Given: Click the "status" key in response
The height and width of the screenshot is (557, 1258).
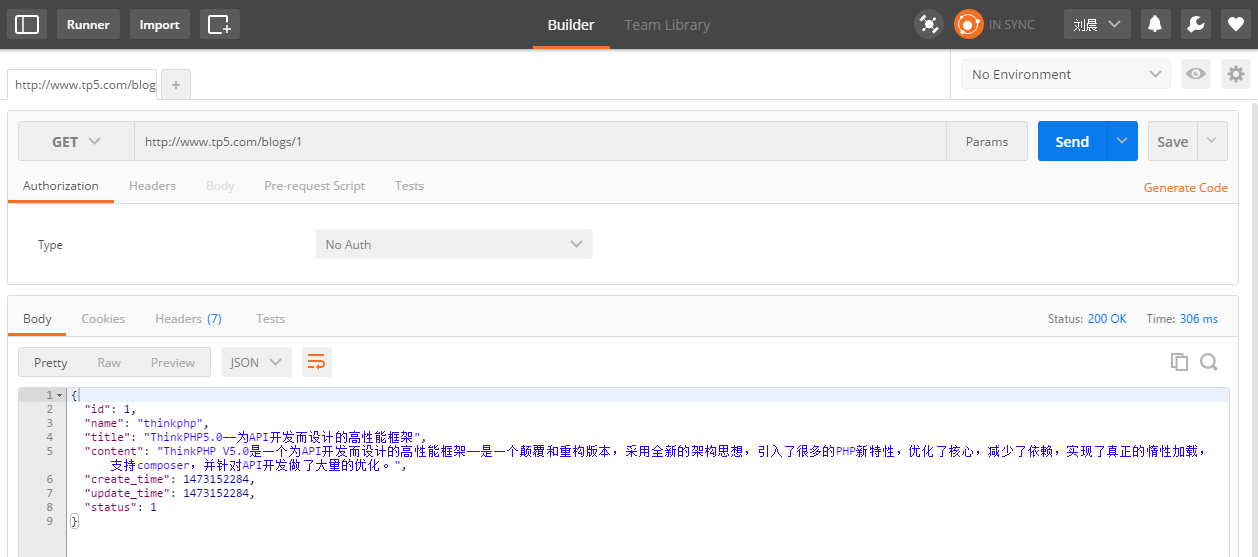Looking at the screenshot, I should coord(111,507).
